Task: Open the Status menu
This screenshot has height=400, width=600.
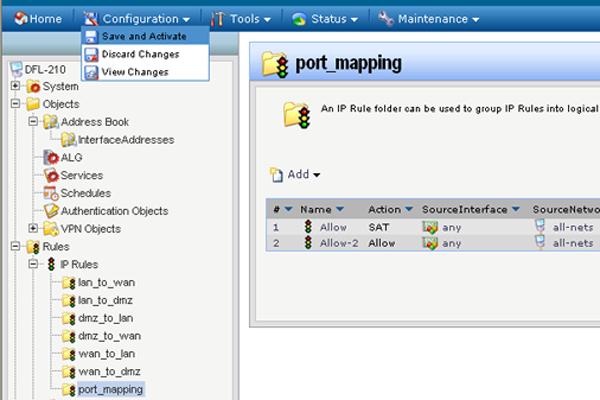Action: click(x=325, y=18)
